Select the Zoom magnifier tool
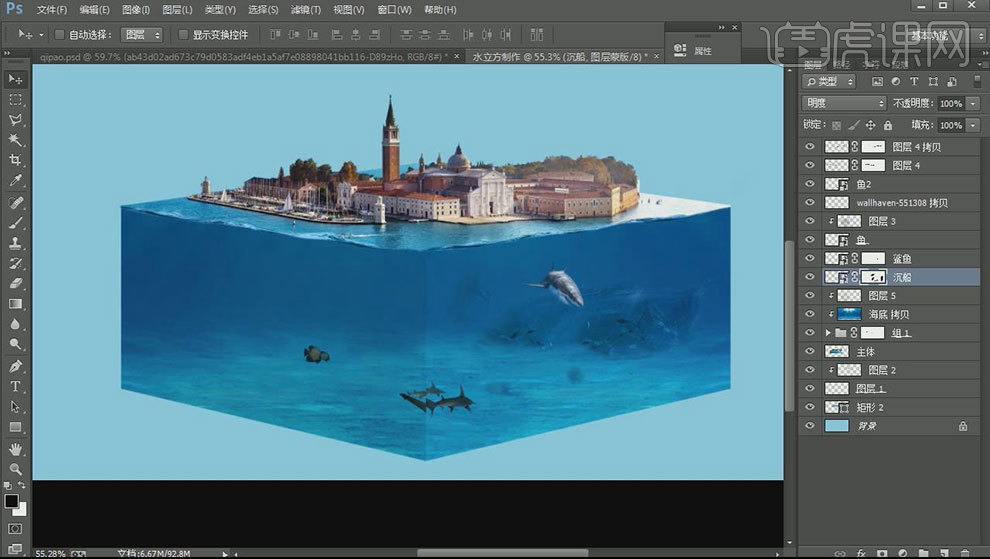 click(15, 469)
